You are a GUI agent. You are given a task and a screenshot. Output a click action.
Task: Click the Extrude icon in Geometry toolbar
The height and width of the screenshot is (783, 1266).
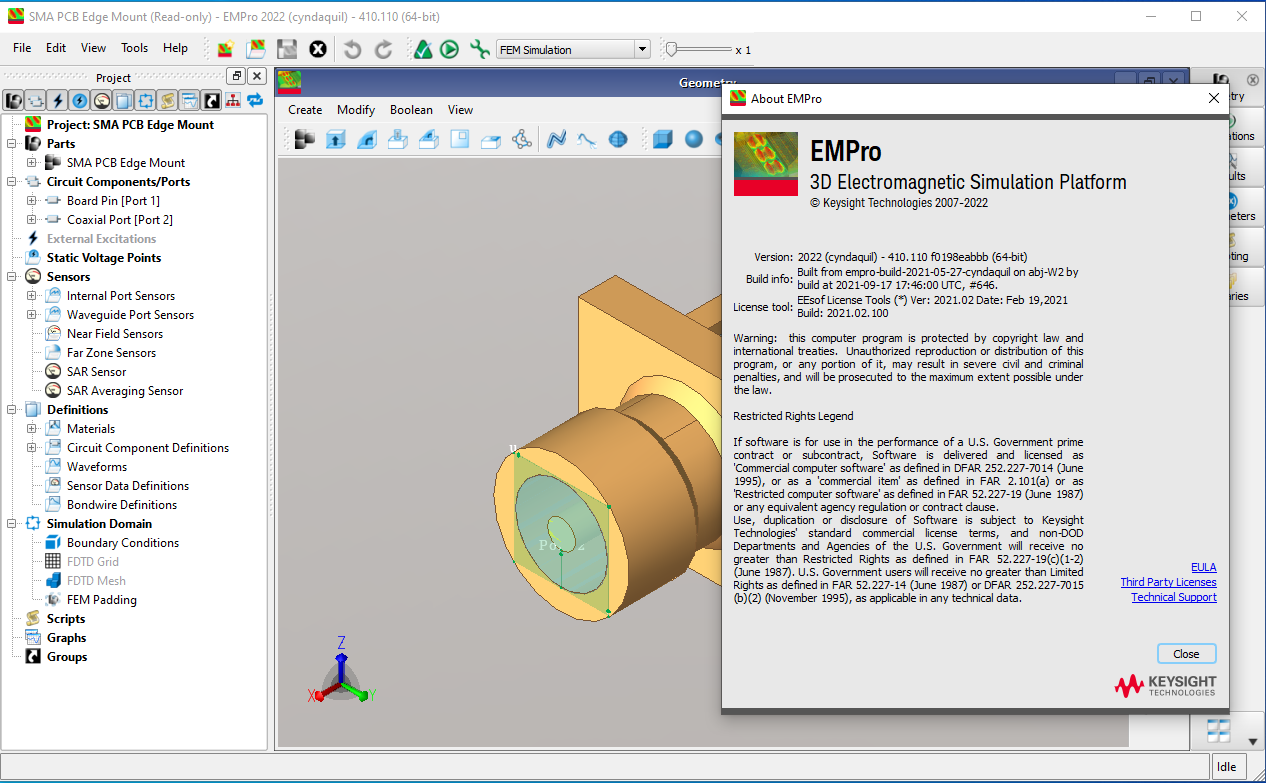click(336, 140)
